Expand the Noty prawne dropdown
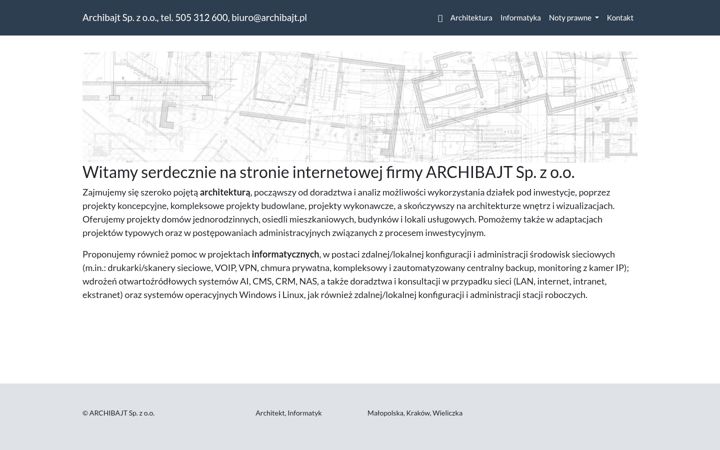 (574, 18)
